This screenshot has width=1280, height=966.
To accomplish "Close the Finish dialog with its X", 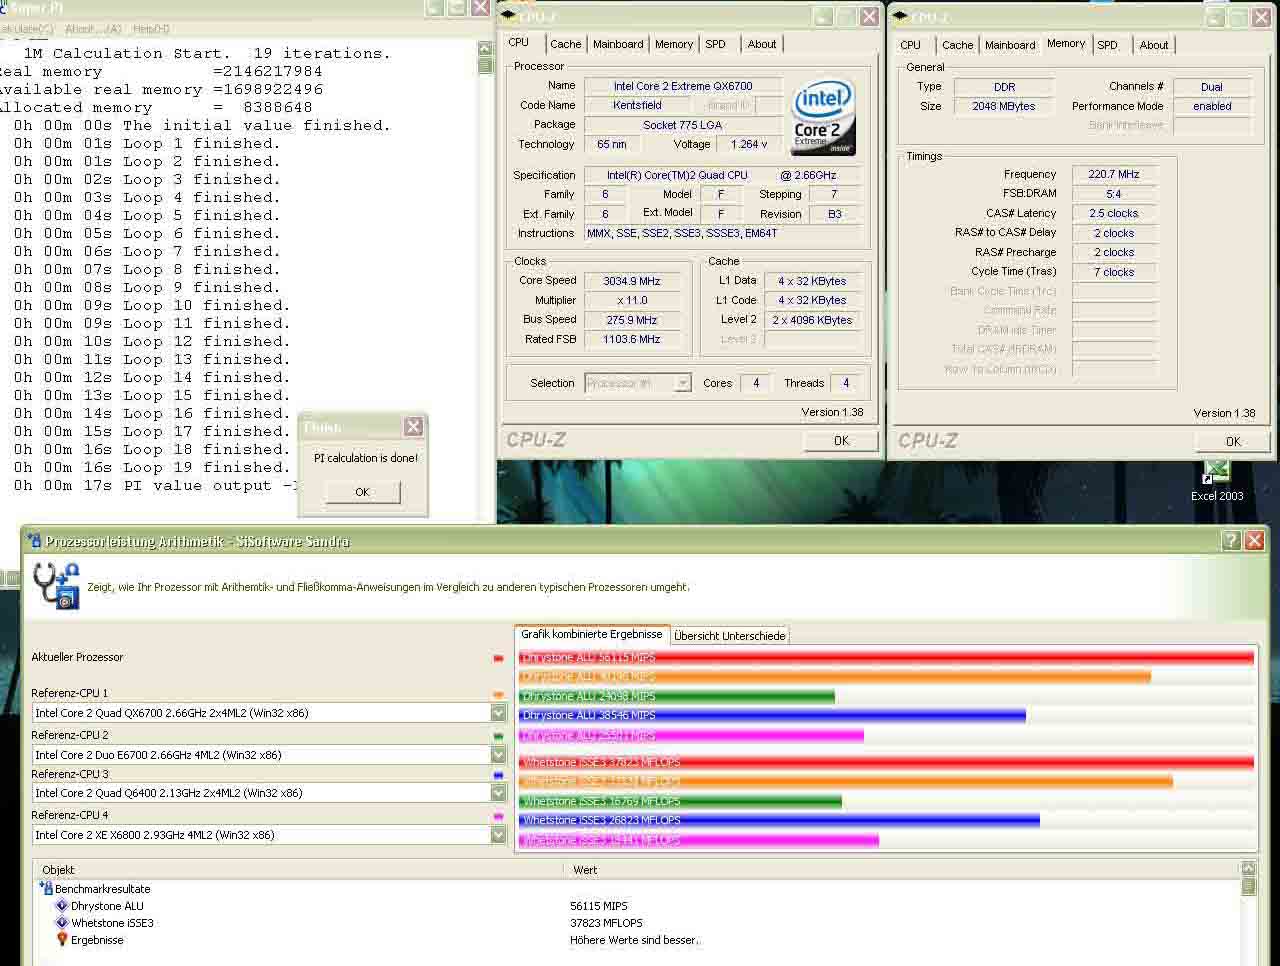I will pyautogui.click(x=413, y=427).
